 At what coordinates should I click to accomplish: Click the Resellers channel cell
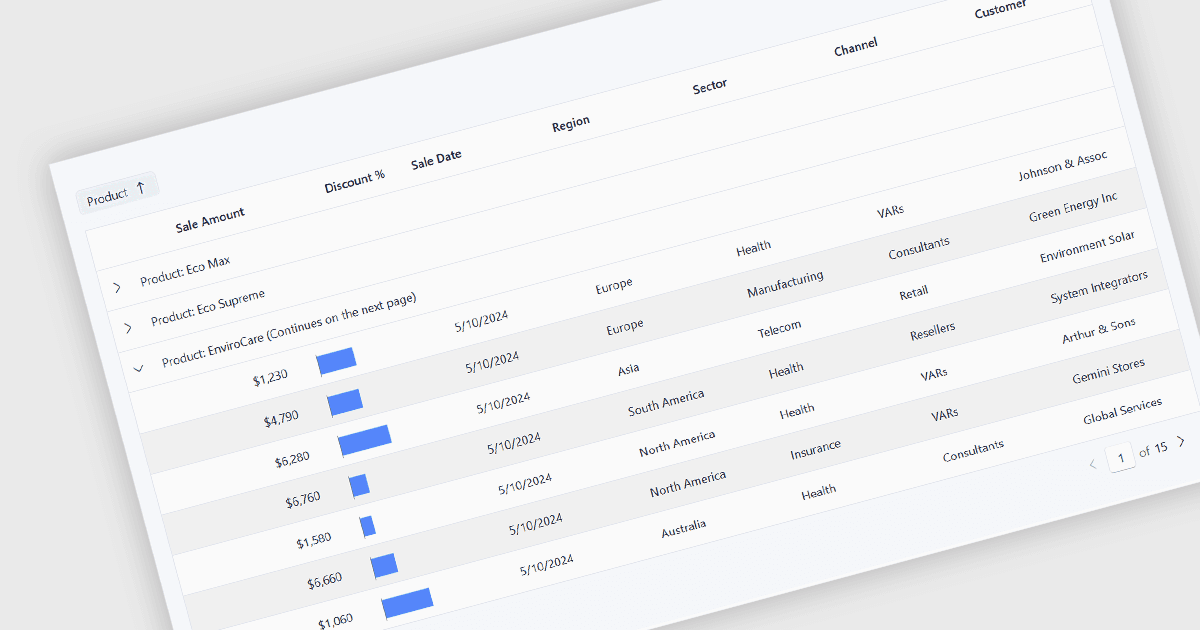932,331
